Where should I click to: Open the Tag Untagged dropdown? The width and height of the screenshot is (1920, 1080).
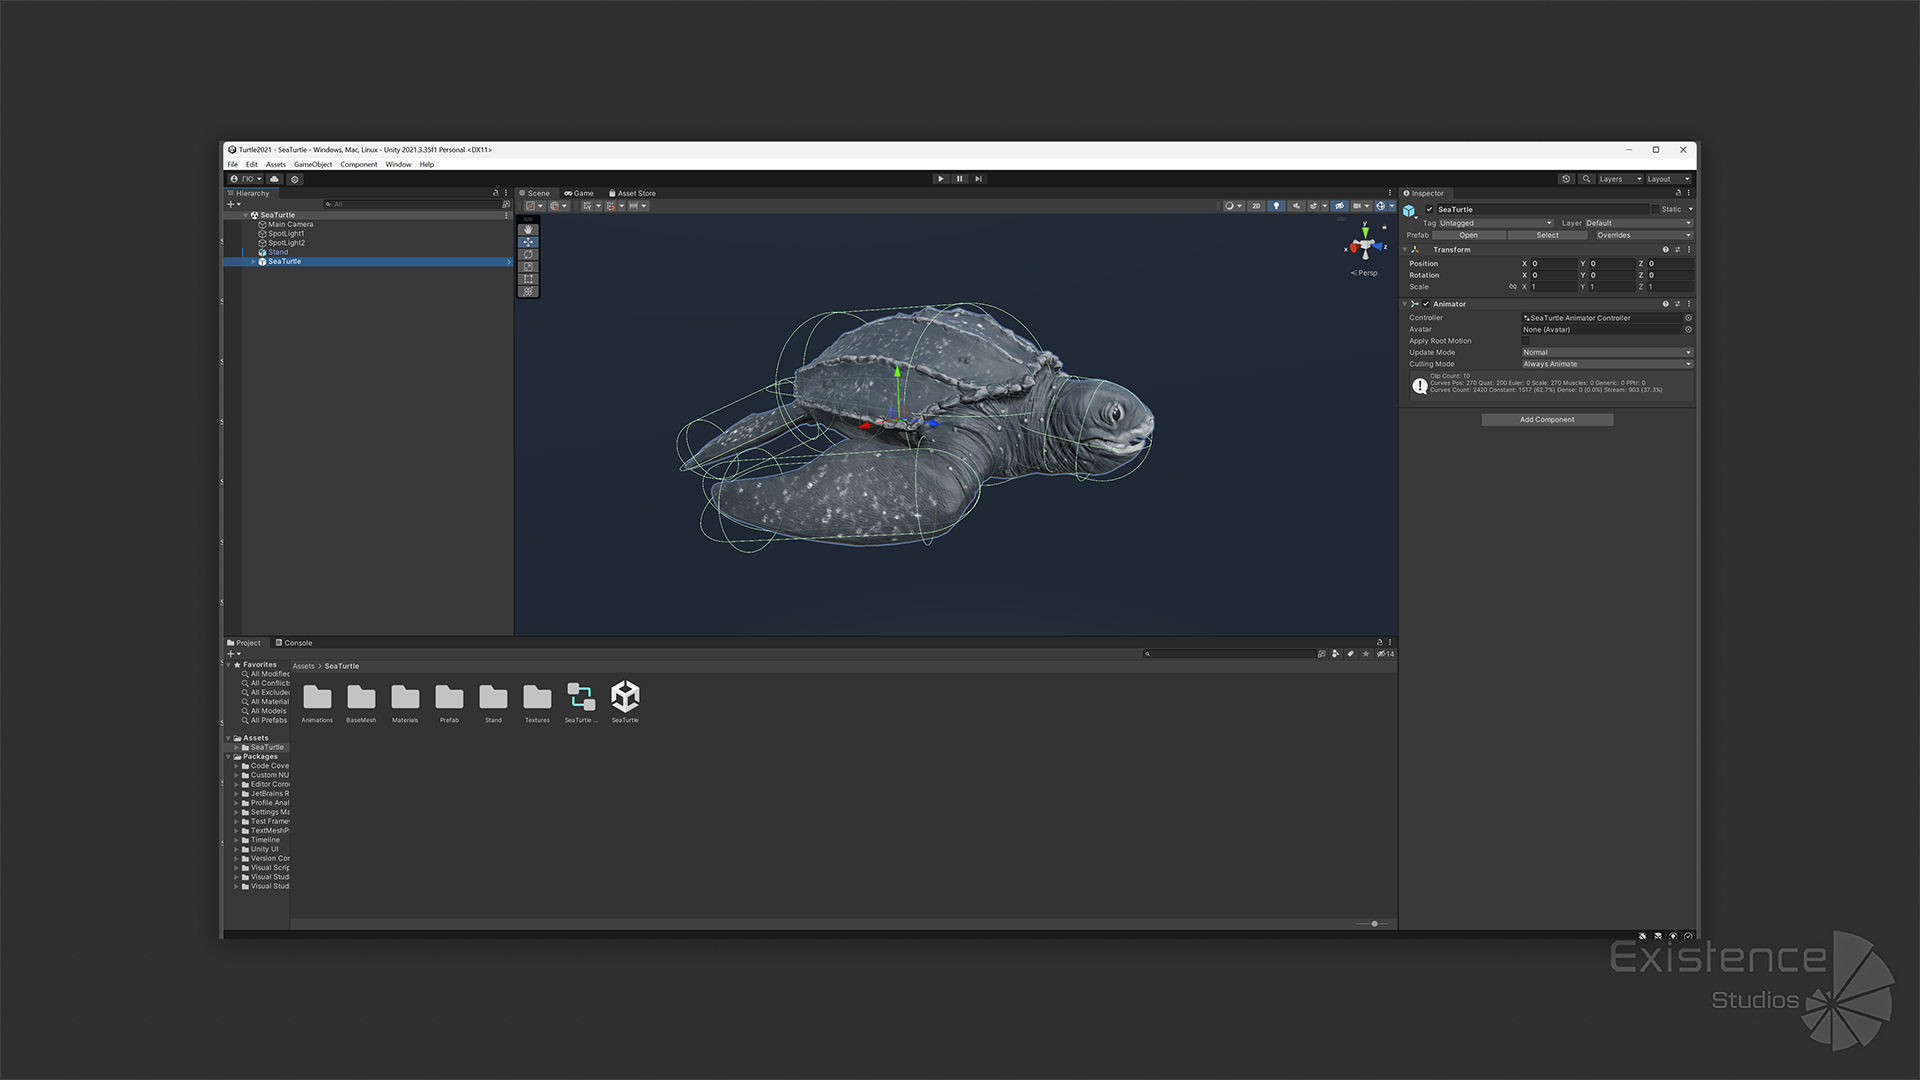(x=1494, y=223)
